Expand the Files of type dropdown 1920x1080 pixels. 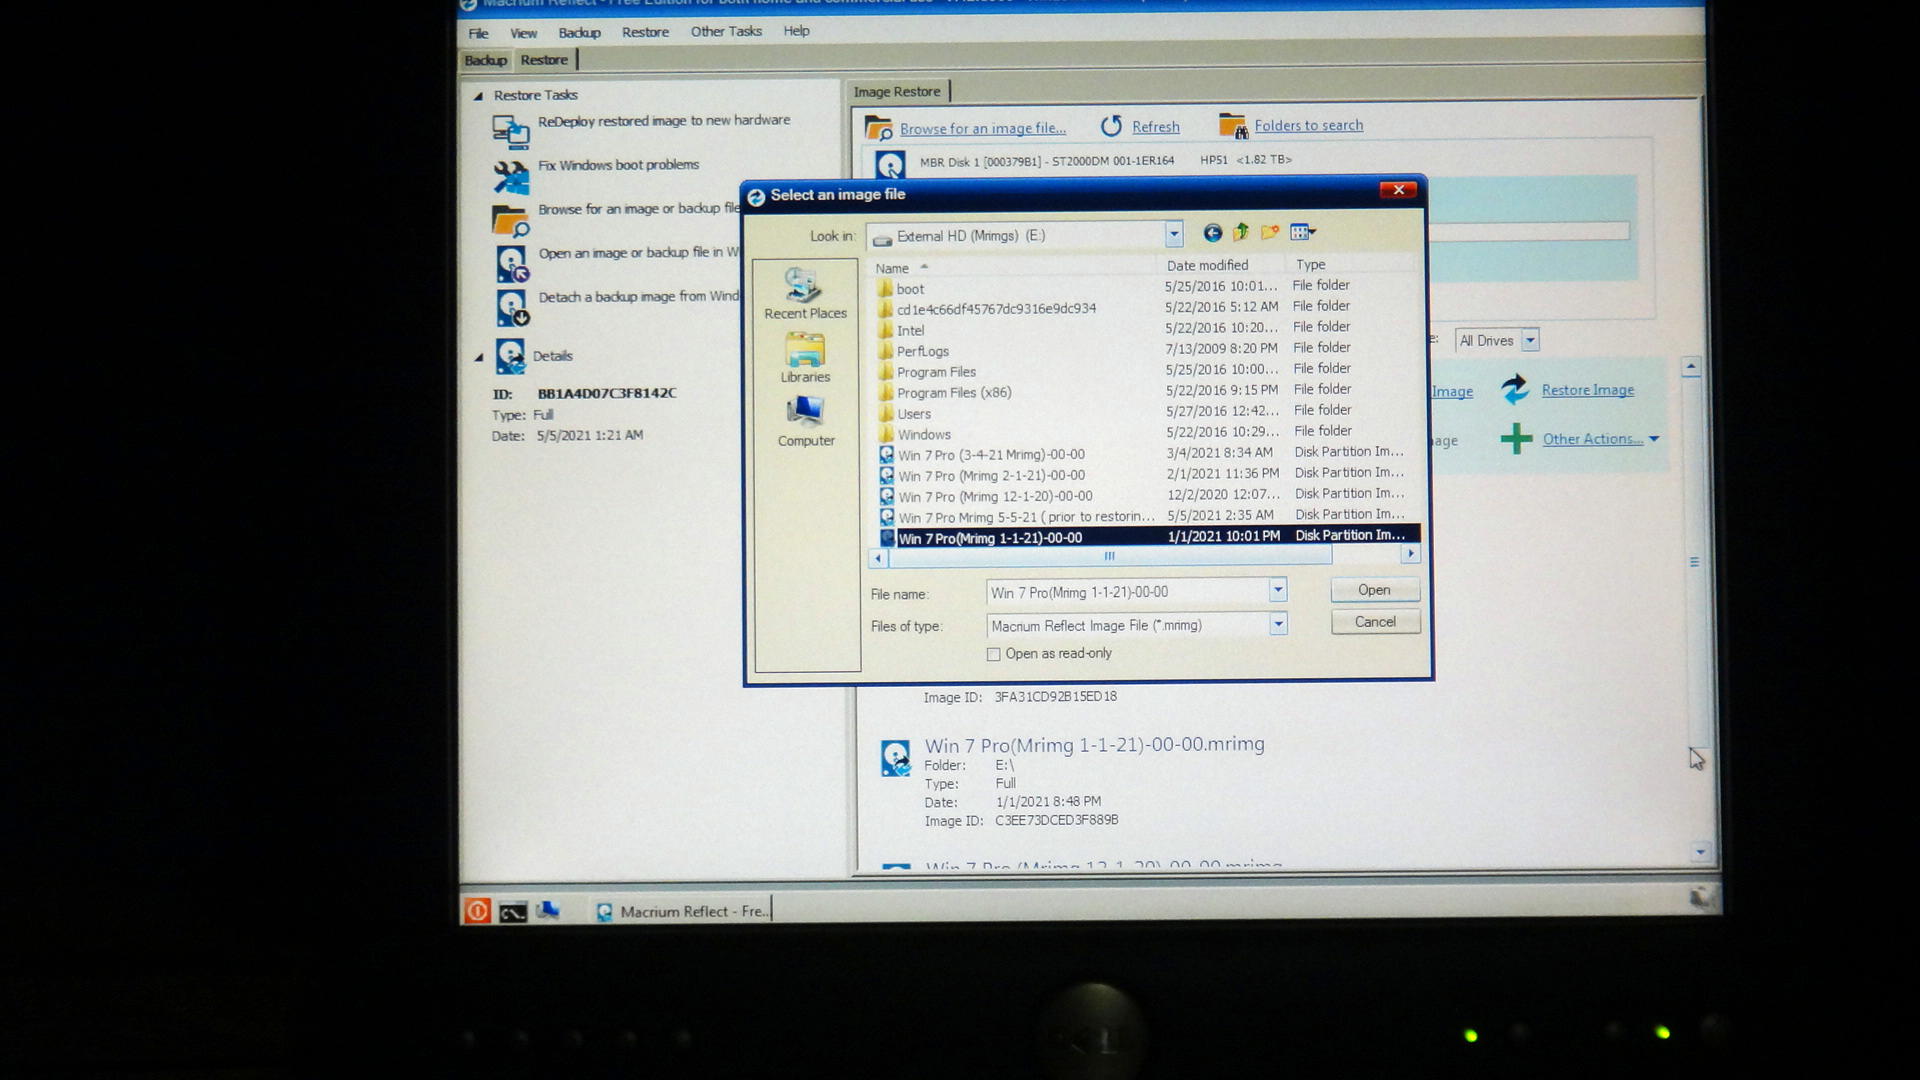(x=1277, y=624)
